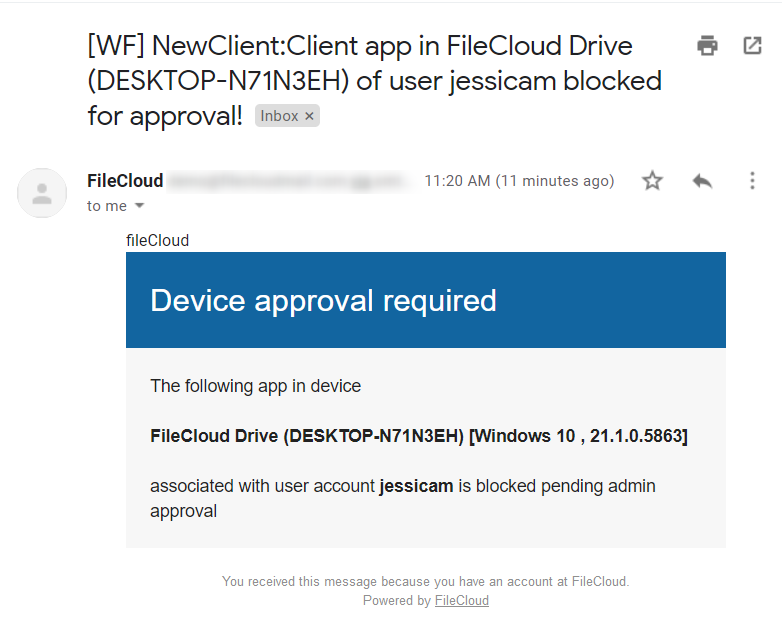Remove the Inbox label with x
Image resolution: width=782 pixels, height=642 pixels.
(x=310, y=116)
